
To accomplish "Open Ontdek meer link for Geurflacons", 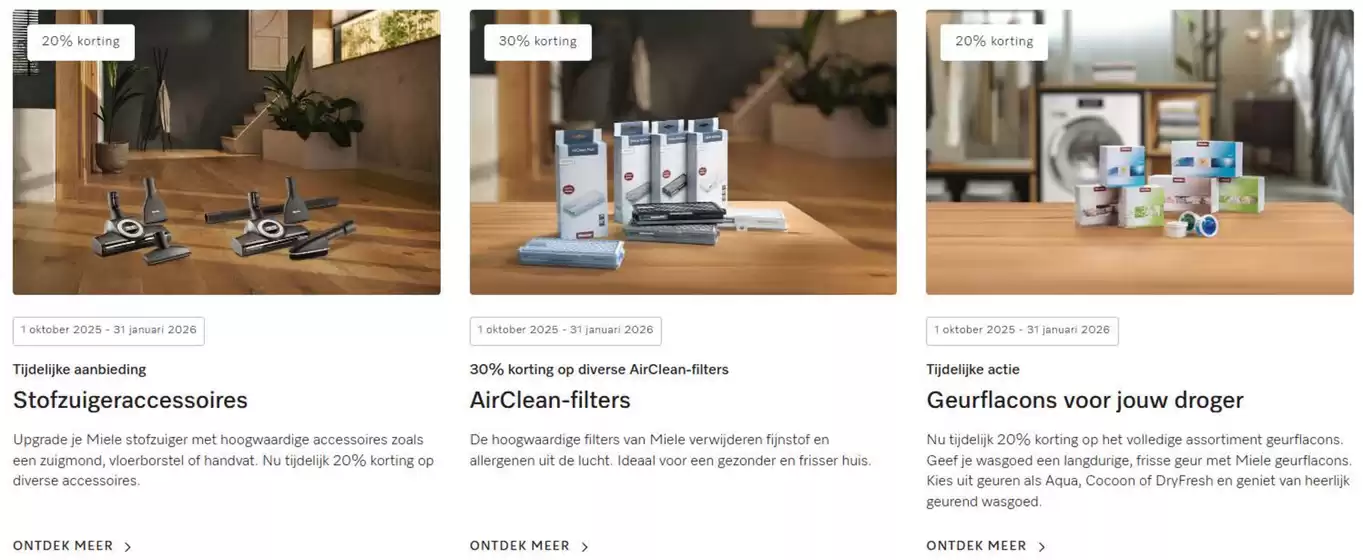I will [986, 546].
